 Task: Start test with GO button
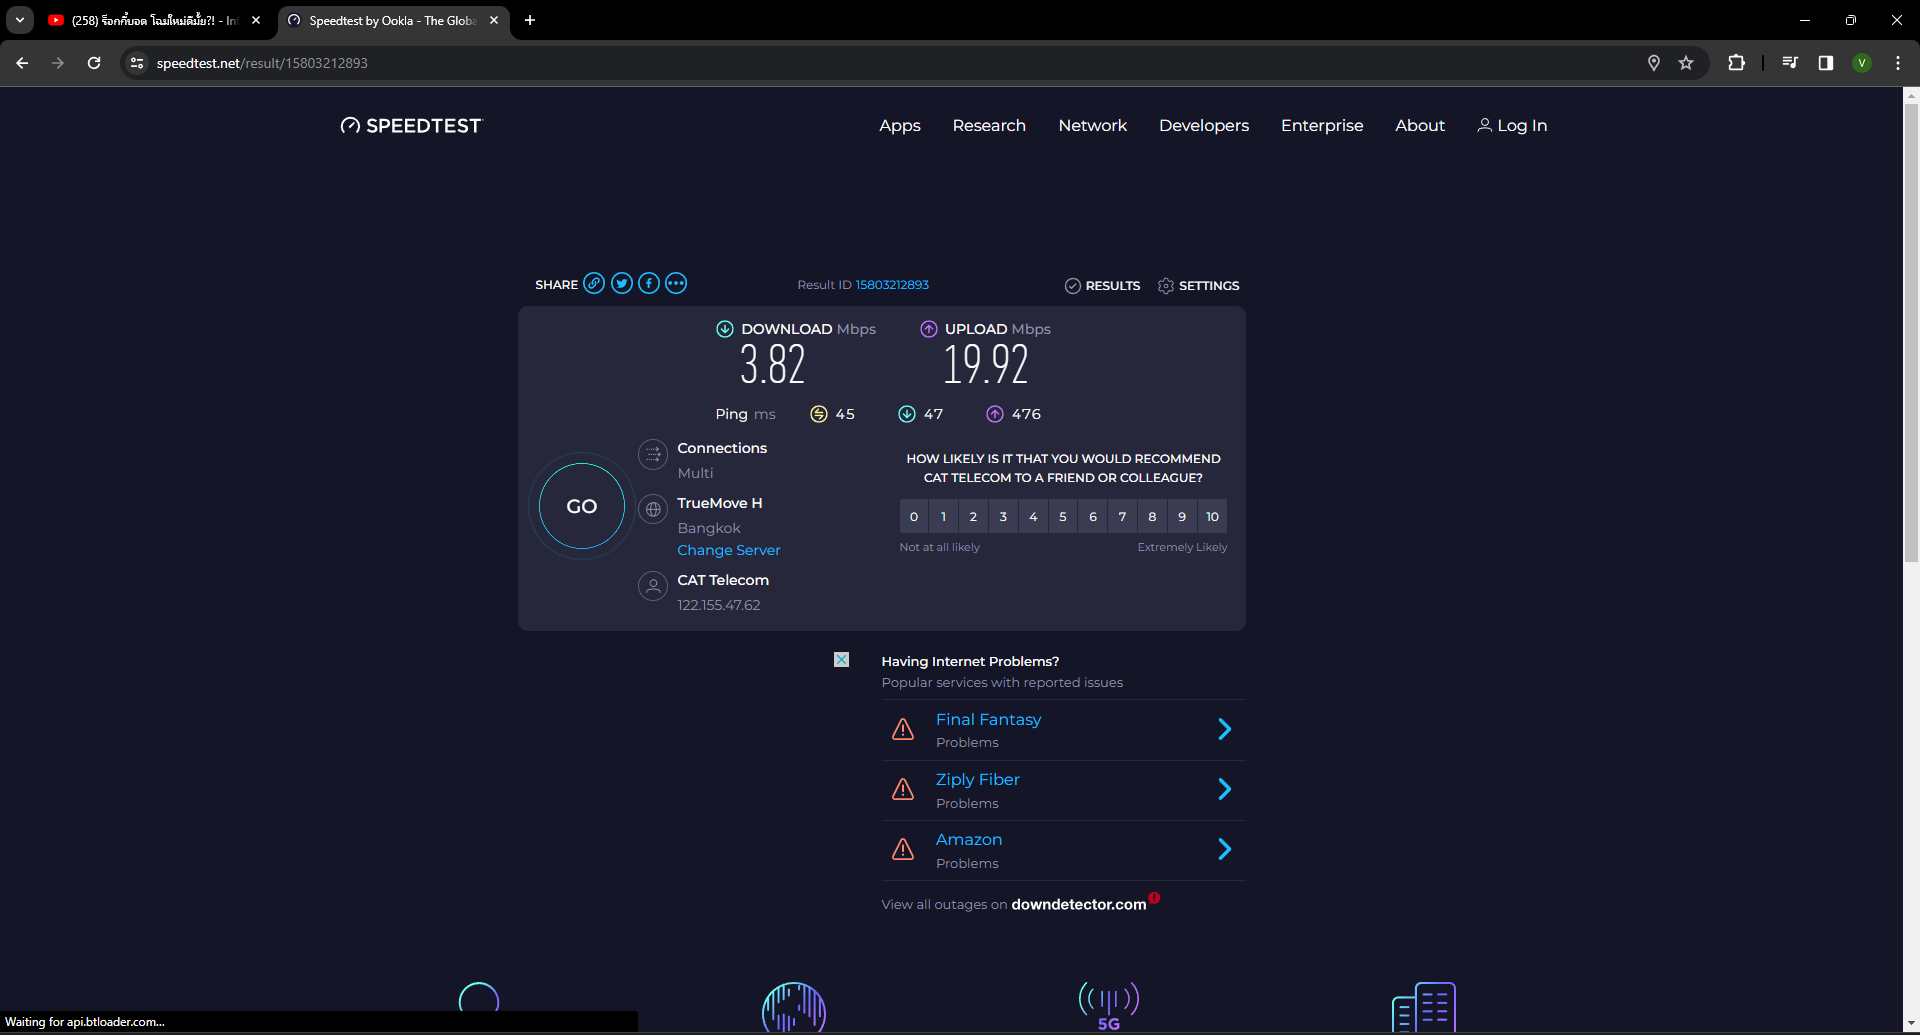[x=582, y=506]
